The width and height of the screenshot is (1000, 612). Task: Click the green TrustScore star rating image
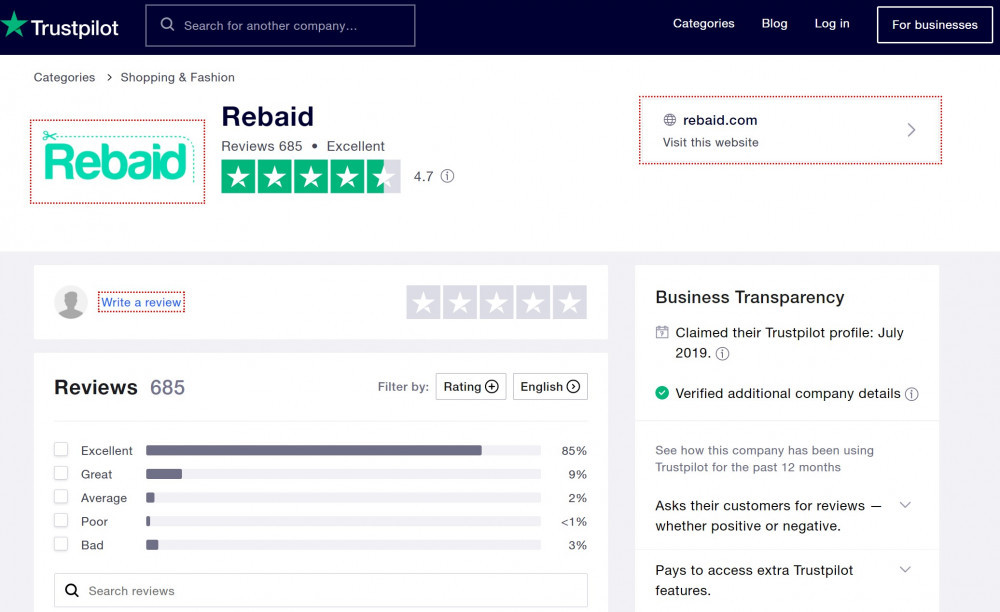pos(311,176)
